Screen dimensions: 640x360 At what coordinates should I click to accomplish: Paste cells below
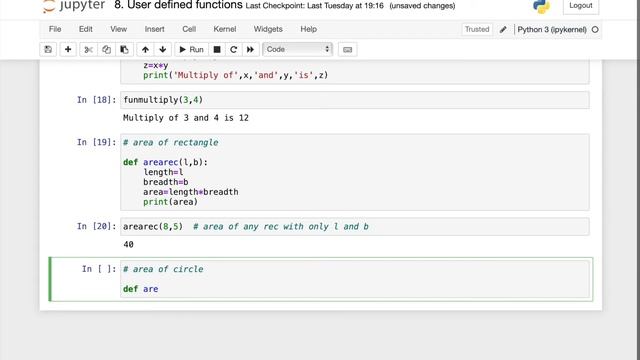124,49
